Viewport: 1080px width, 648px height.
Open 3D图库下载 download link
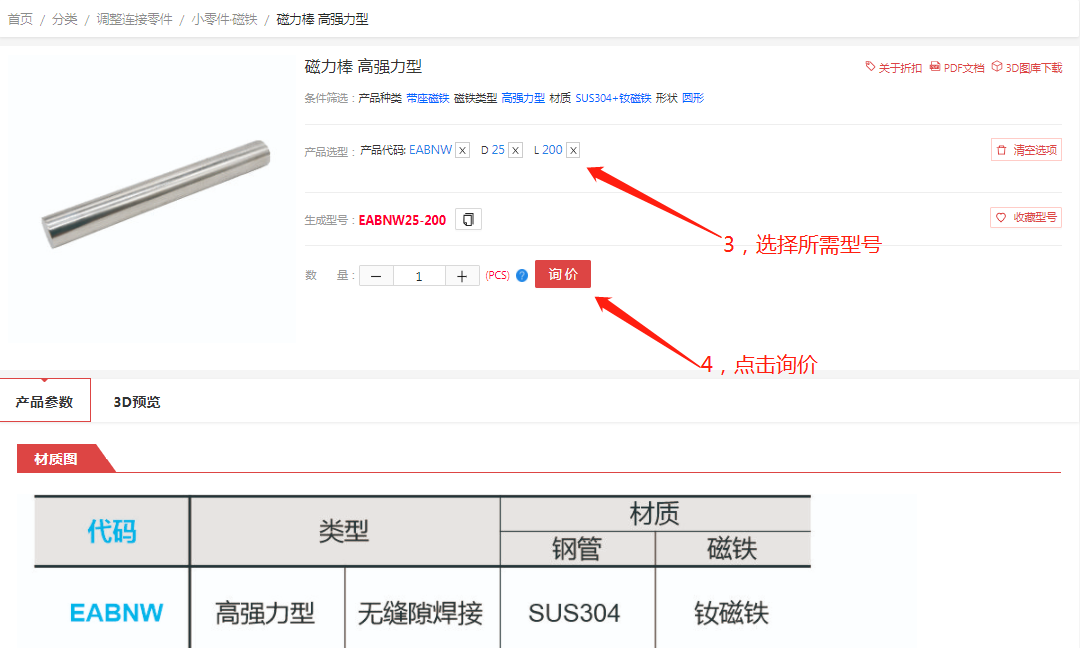[1027, 68]
